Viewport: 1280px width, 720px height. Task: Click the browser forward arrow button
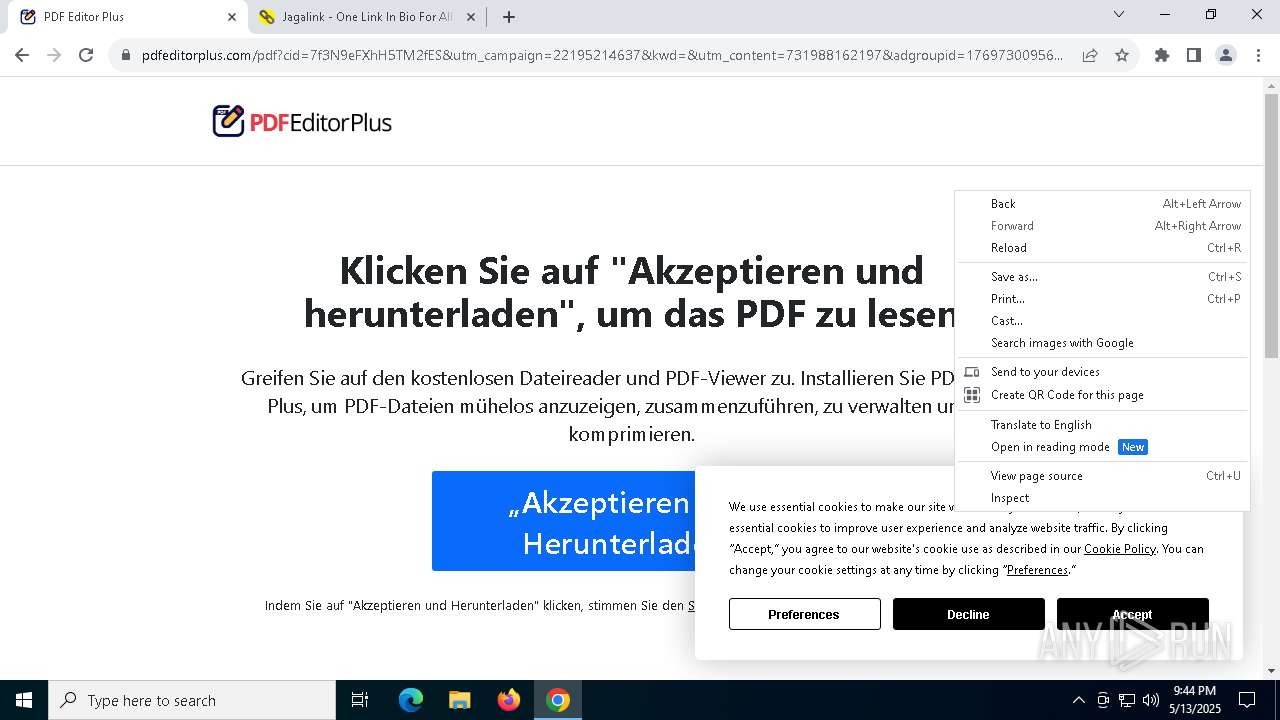coord(54,55)
